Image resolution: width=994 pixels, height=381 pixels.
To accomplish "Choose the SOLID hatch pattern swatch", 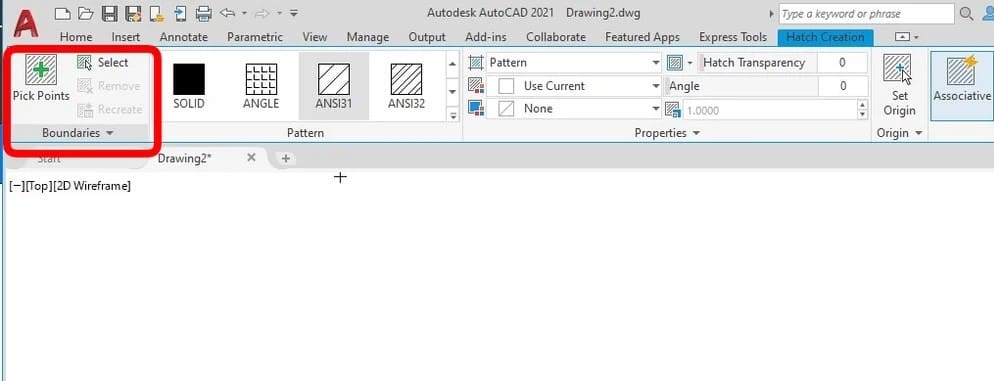I will pyautogui.click(x=189, y=79).
